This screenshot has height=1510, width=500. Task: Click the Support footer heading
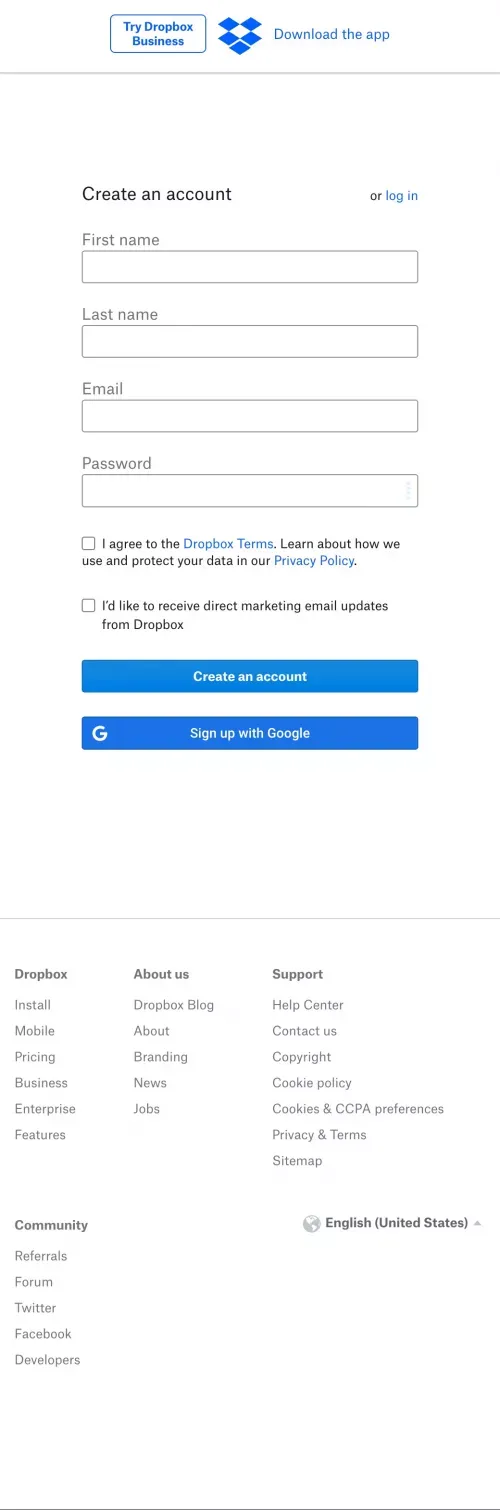point(298,974)
